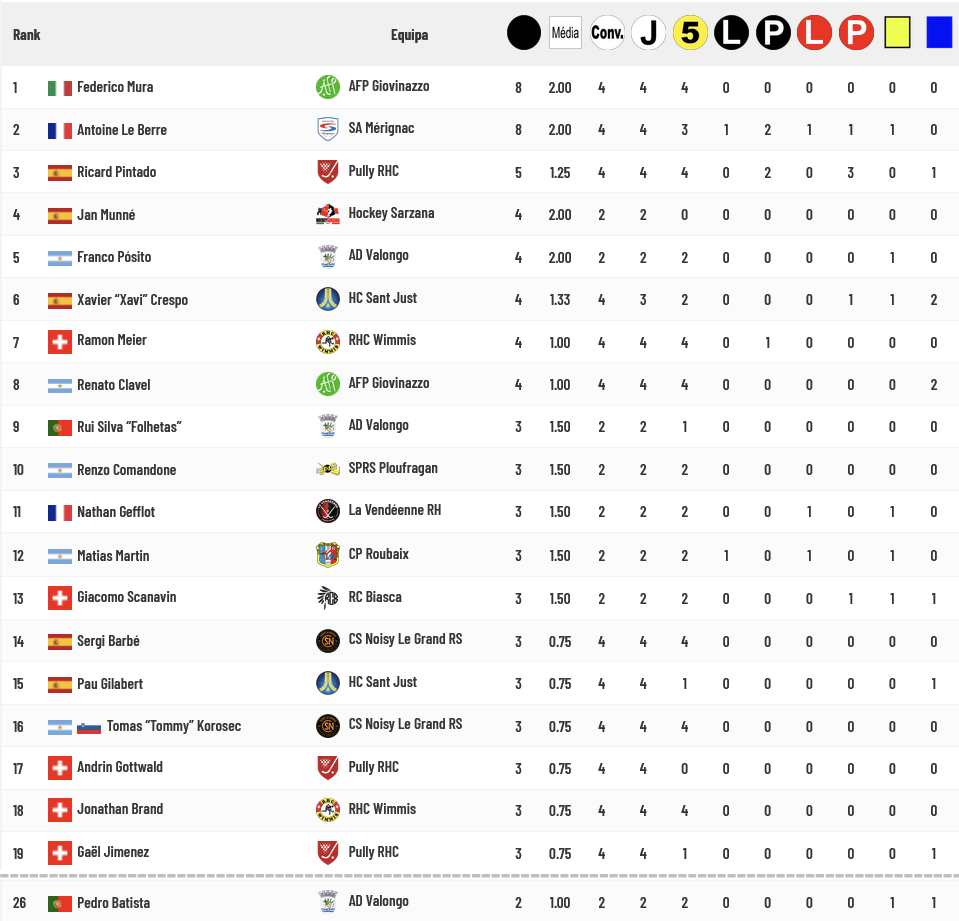Open the SPRS Ploufragan team link

coord(393,468)
